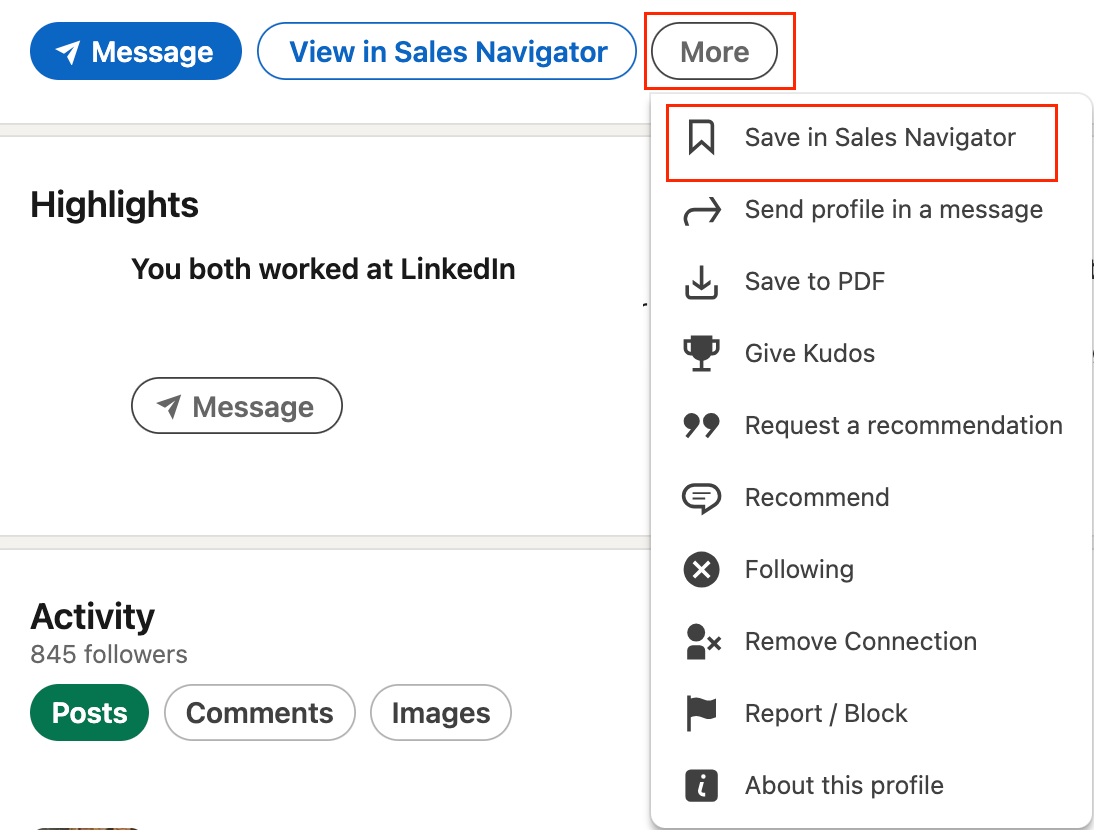Click the 845 followers text
Image resolution: width=1094 pixels, height=830 pixels.
pyautogui.click(x=109, y=654)
